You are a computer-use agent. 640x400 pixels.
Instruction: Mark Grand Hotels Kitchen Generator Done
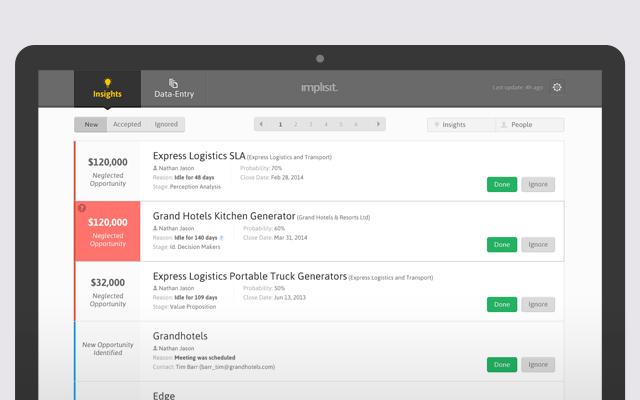click(x=502, y=244)
